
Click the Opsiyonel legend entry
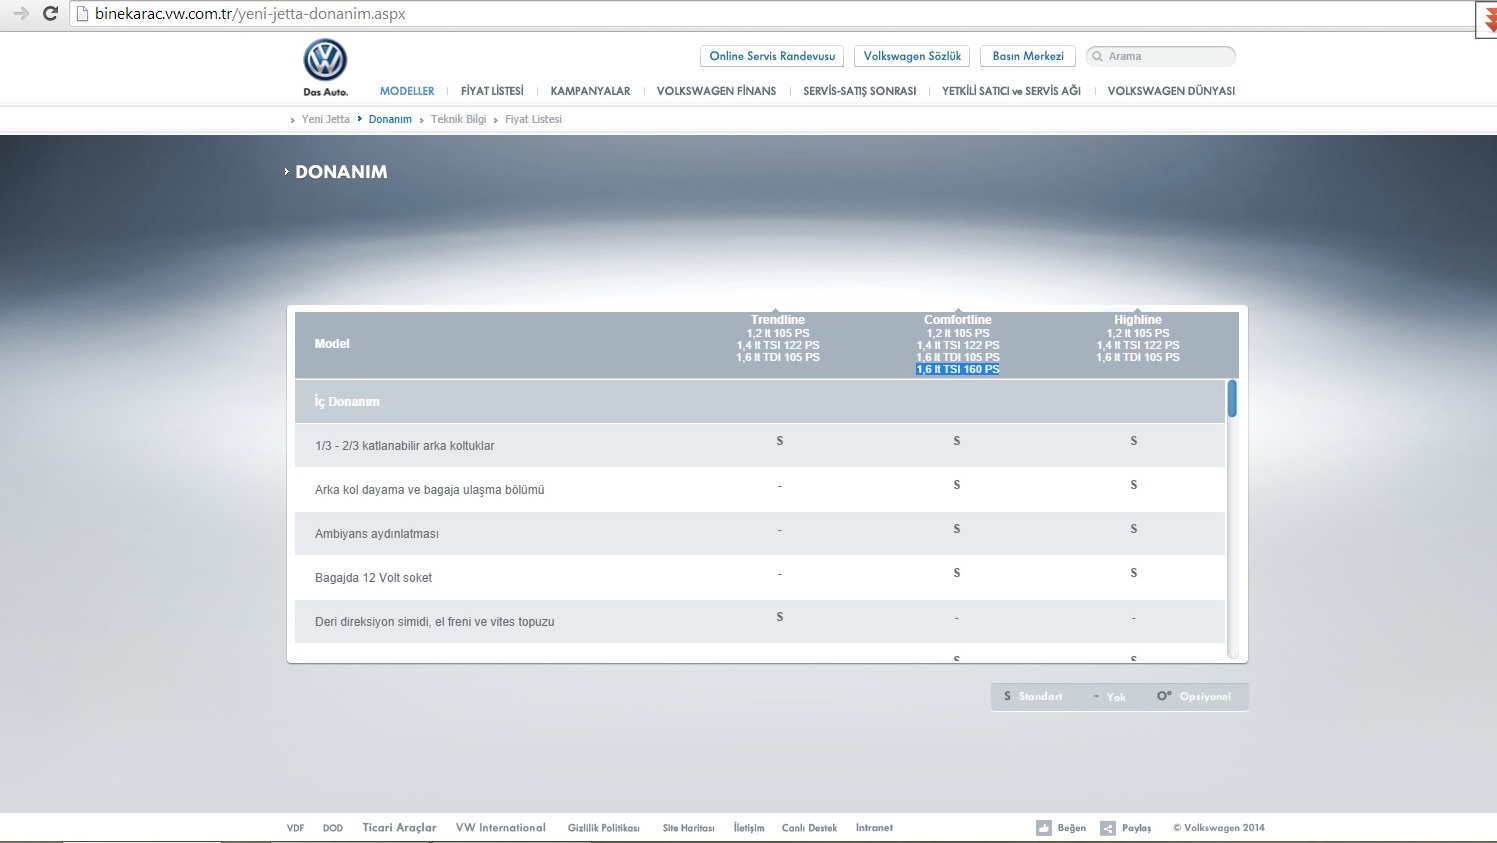click(1194, 696)
